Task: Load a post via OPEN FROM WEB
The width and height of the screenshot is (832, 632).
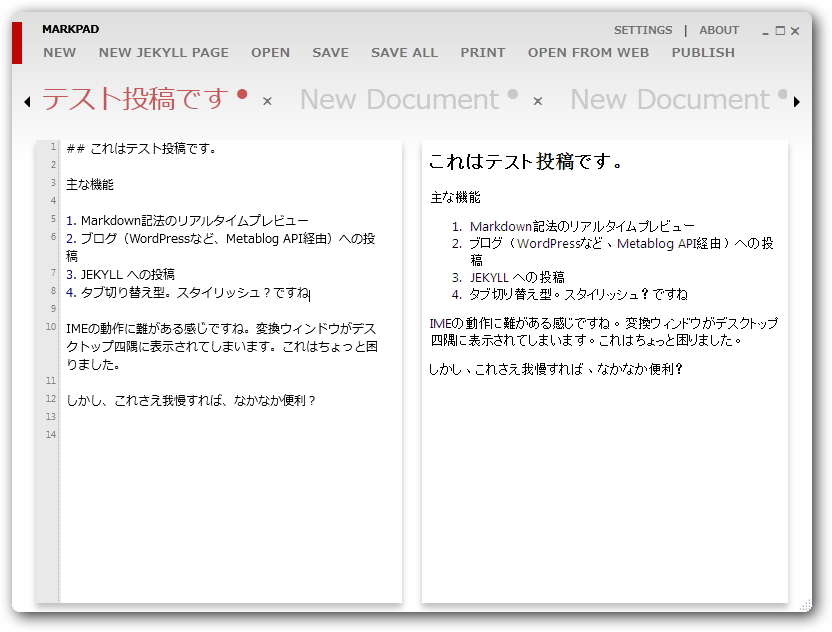Action: click(588, 52)
